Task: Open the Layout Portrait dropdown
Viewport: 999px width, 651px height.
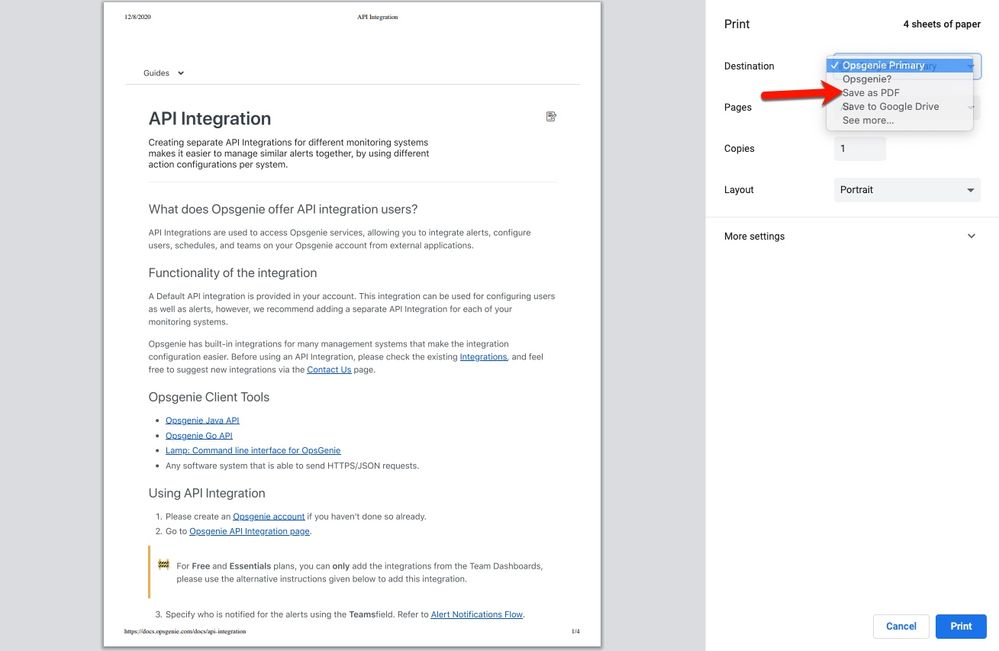Action: click(907, 190)
